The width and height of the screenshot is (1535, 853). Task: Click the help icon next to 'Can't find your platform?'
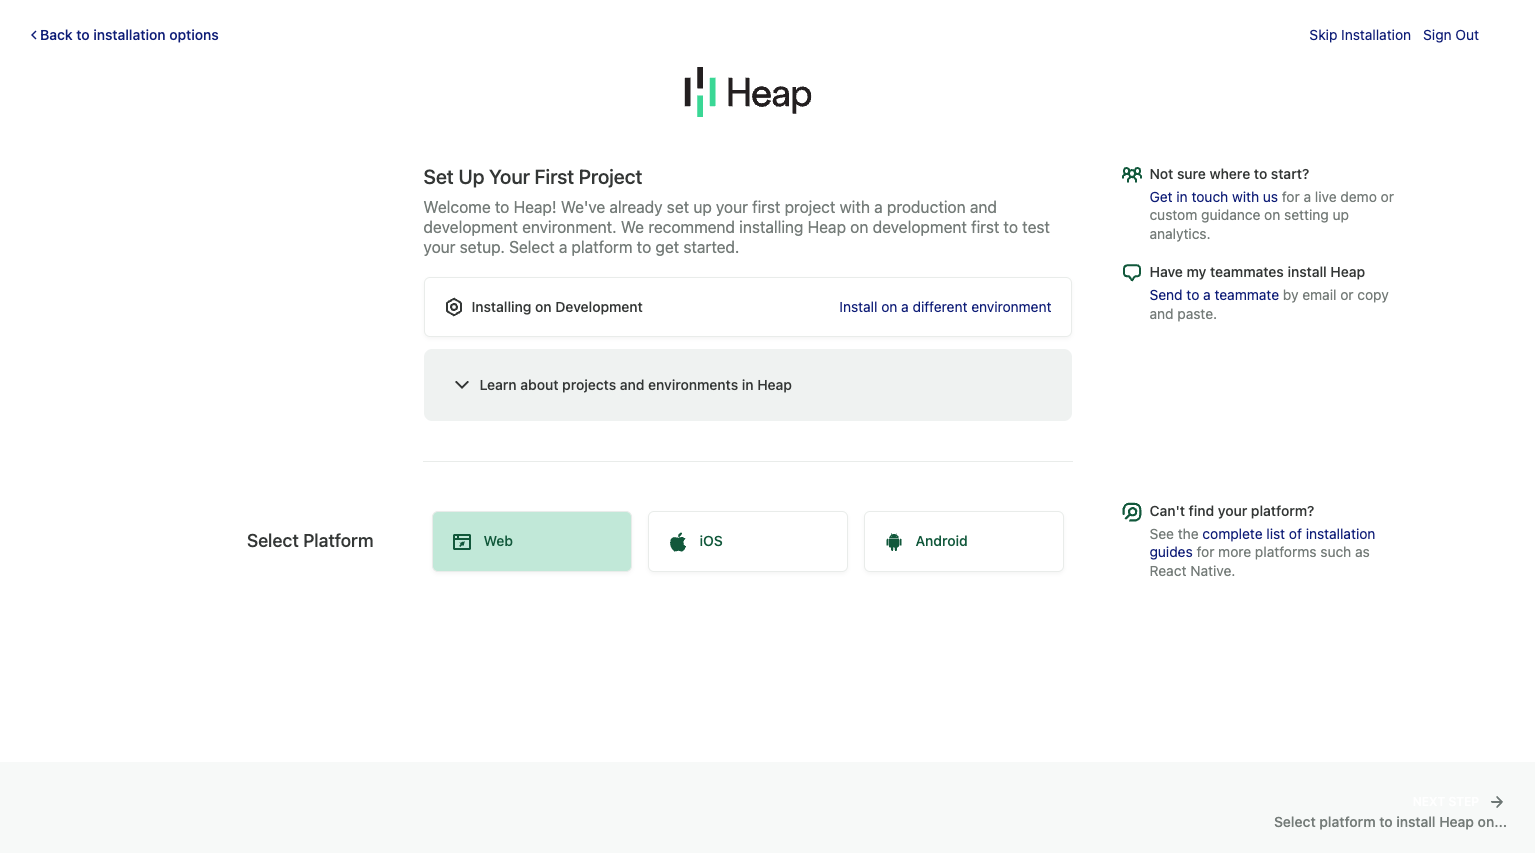pyautogui.click(x=1131, y=511)
